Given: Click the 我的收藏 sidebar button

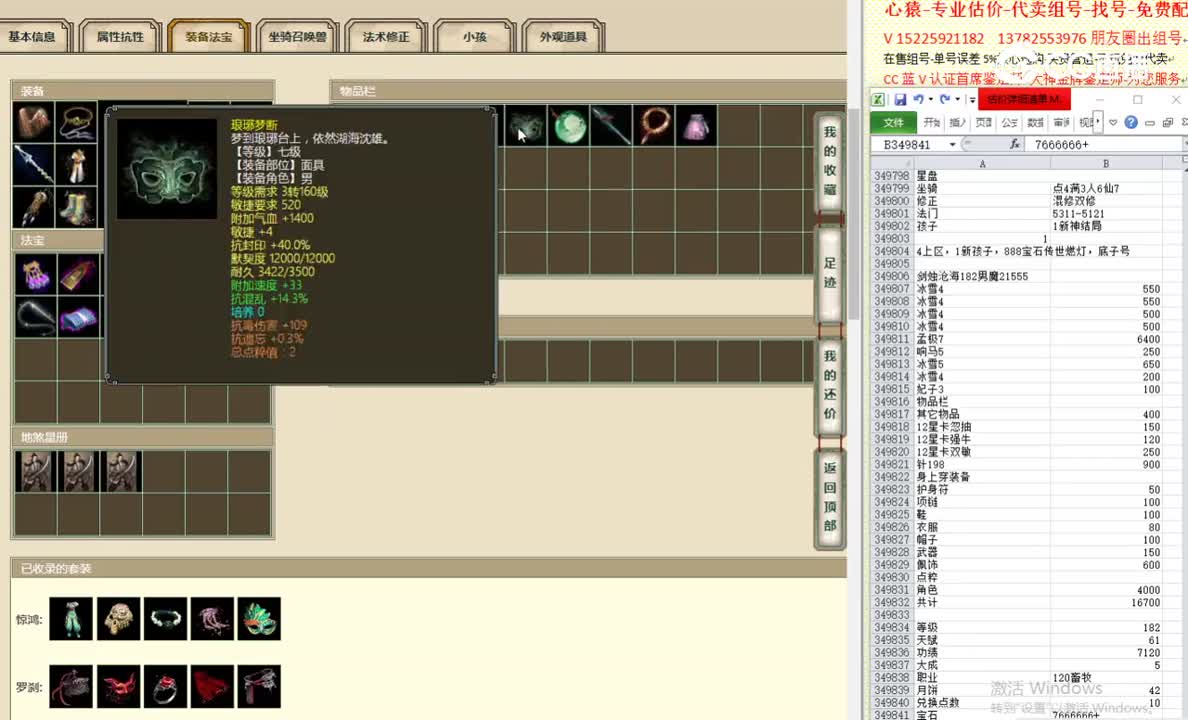Looking at the screenshot, I should (829, 160).
